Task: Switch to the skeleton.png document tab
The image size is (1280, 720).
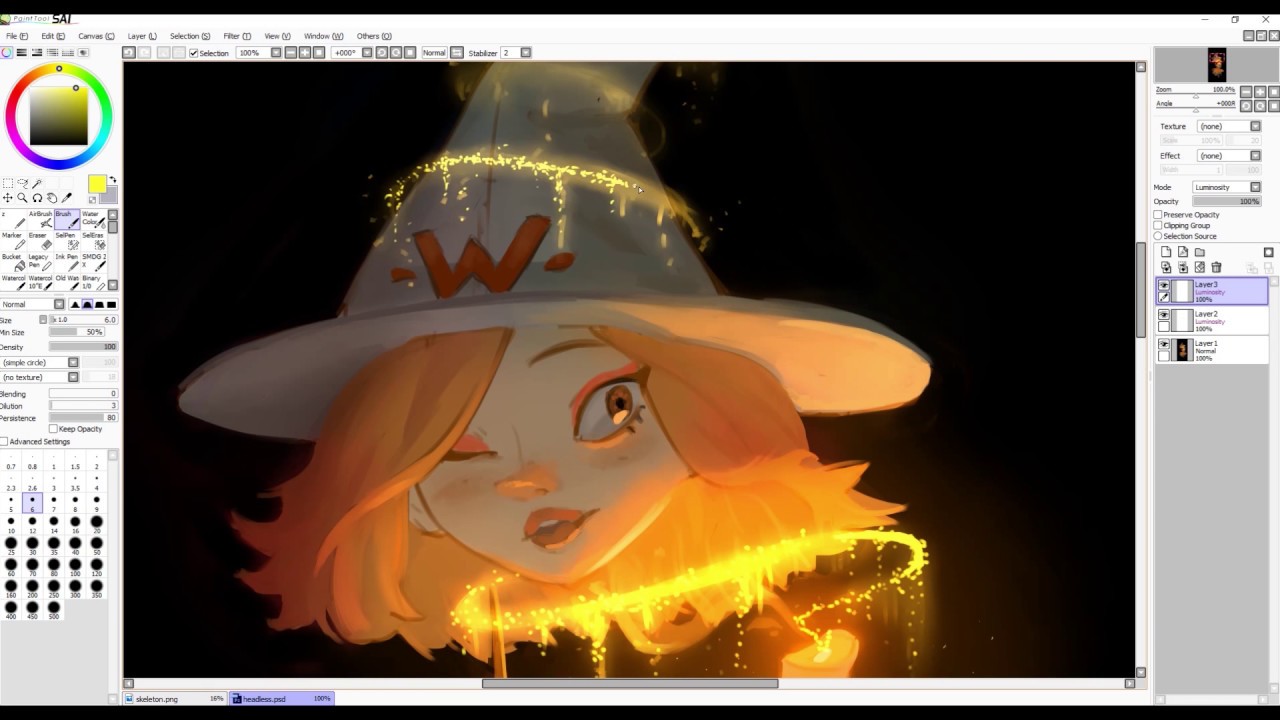Action: pos(174,699)
